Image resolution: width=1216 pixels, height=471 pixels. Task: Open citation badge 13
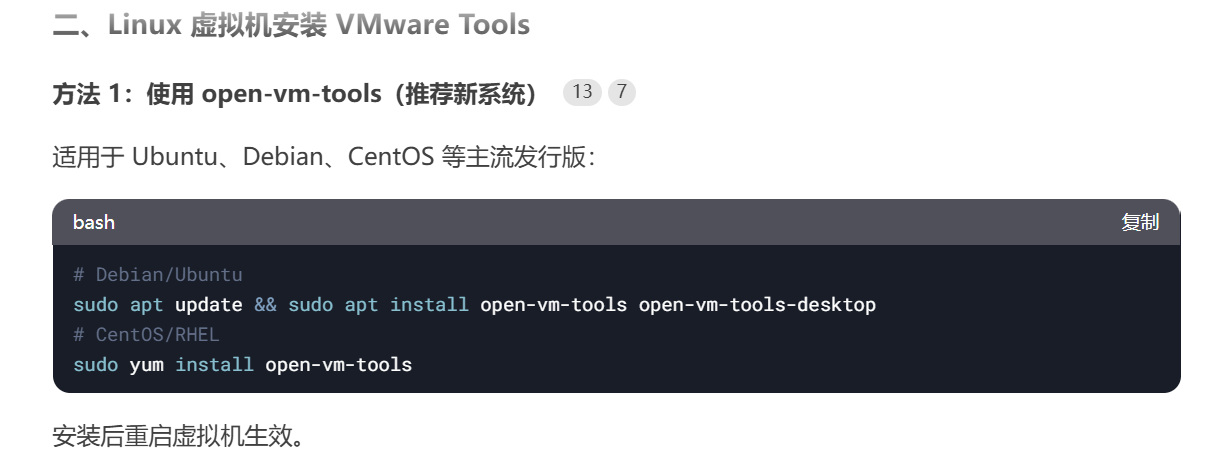tap(582, 92)
